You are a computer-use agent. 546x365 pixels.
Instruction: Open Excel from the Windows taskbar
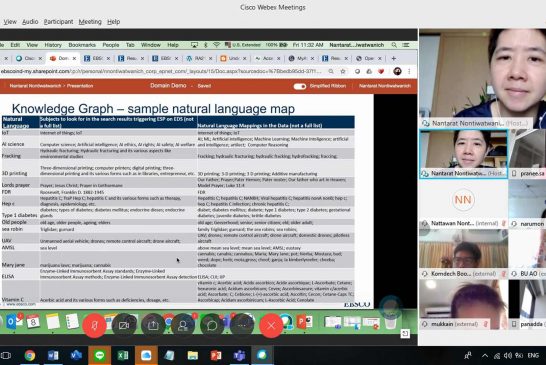pos(123,356)
